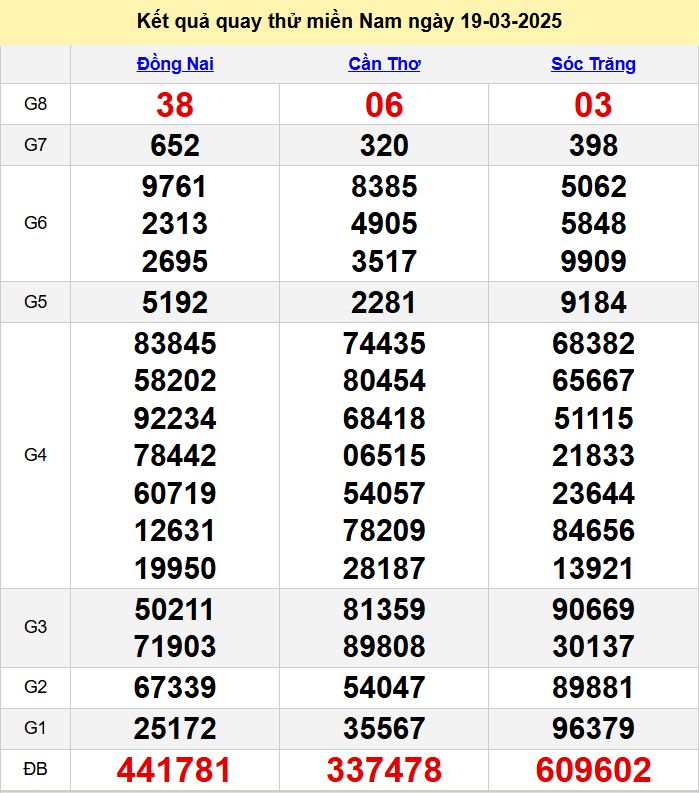
Task: Click G6 number 2313
Action: tap(175, 224)
